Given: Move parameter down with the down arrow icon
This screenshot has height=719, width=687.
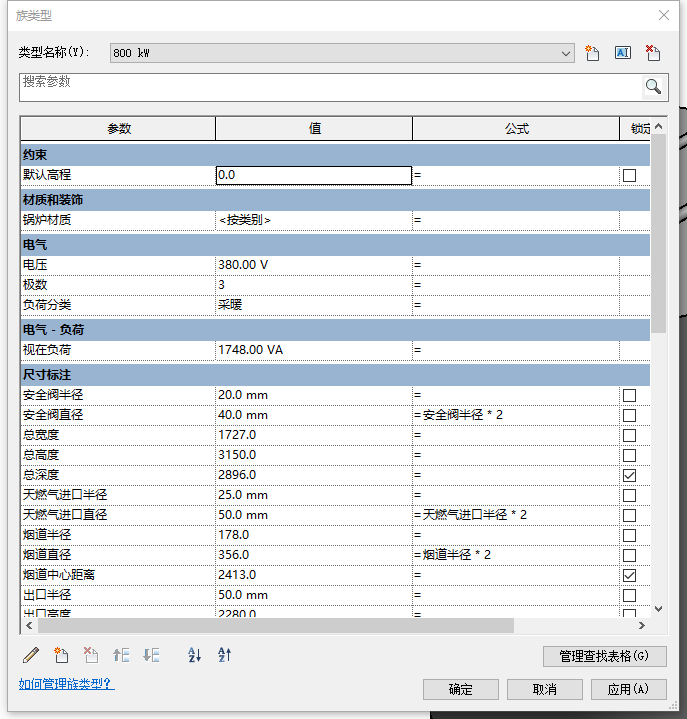Looking at the screenshot, I should pos(152,655).
